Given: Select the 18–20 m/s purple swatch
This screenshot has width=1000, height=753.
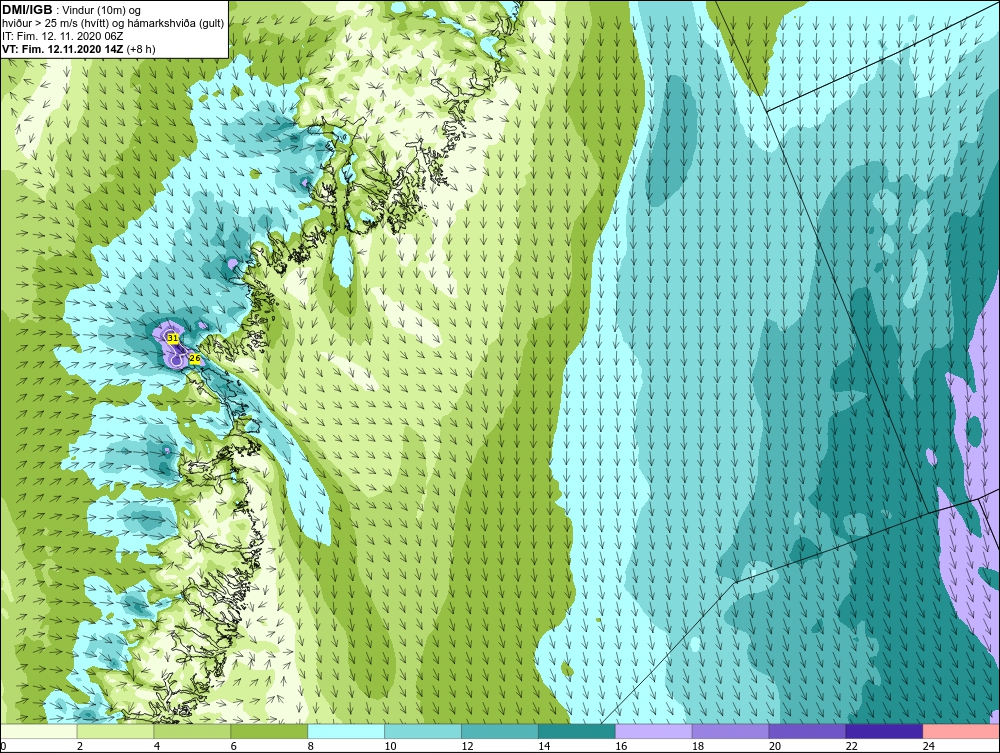Looking at the screenshot, I should (730, 731).
